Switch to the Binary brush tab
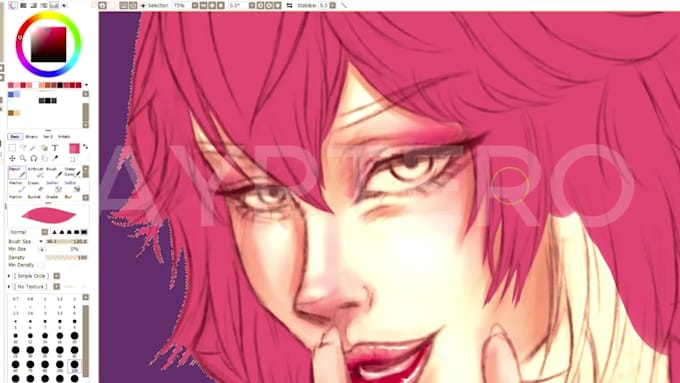Viewport: 680px width, 383px height. pos(31,137)
